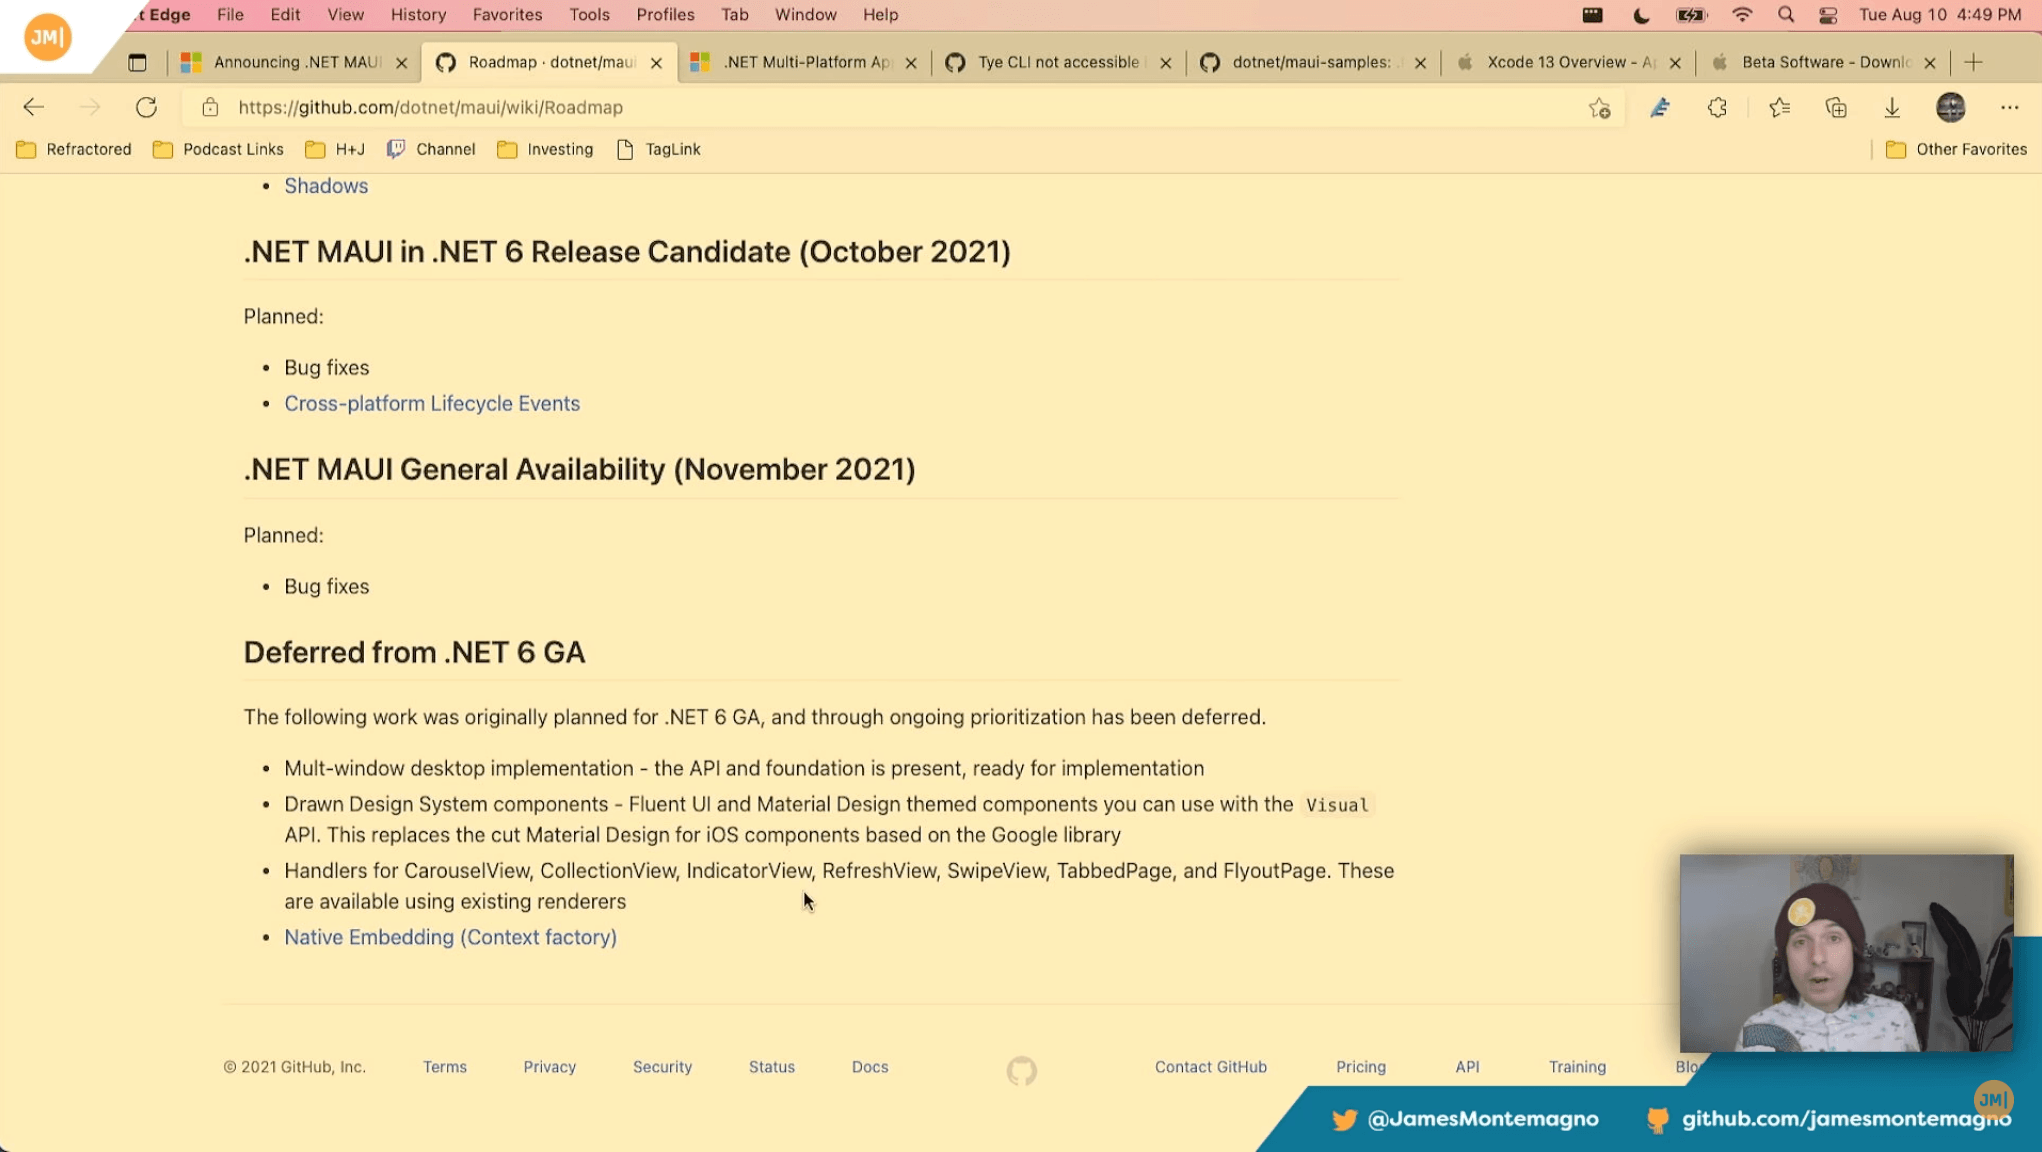Open the tab actions menu icon
This screenshot has height=1152, width=2042.
[137, 63]
